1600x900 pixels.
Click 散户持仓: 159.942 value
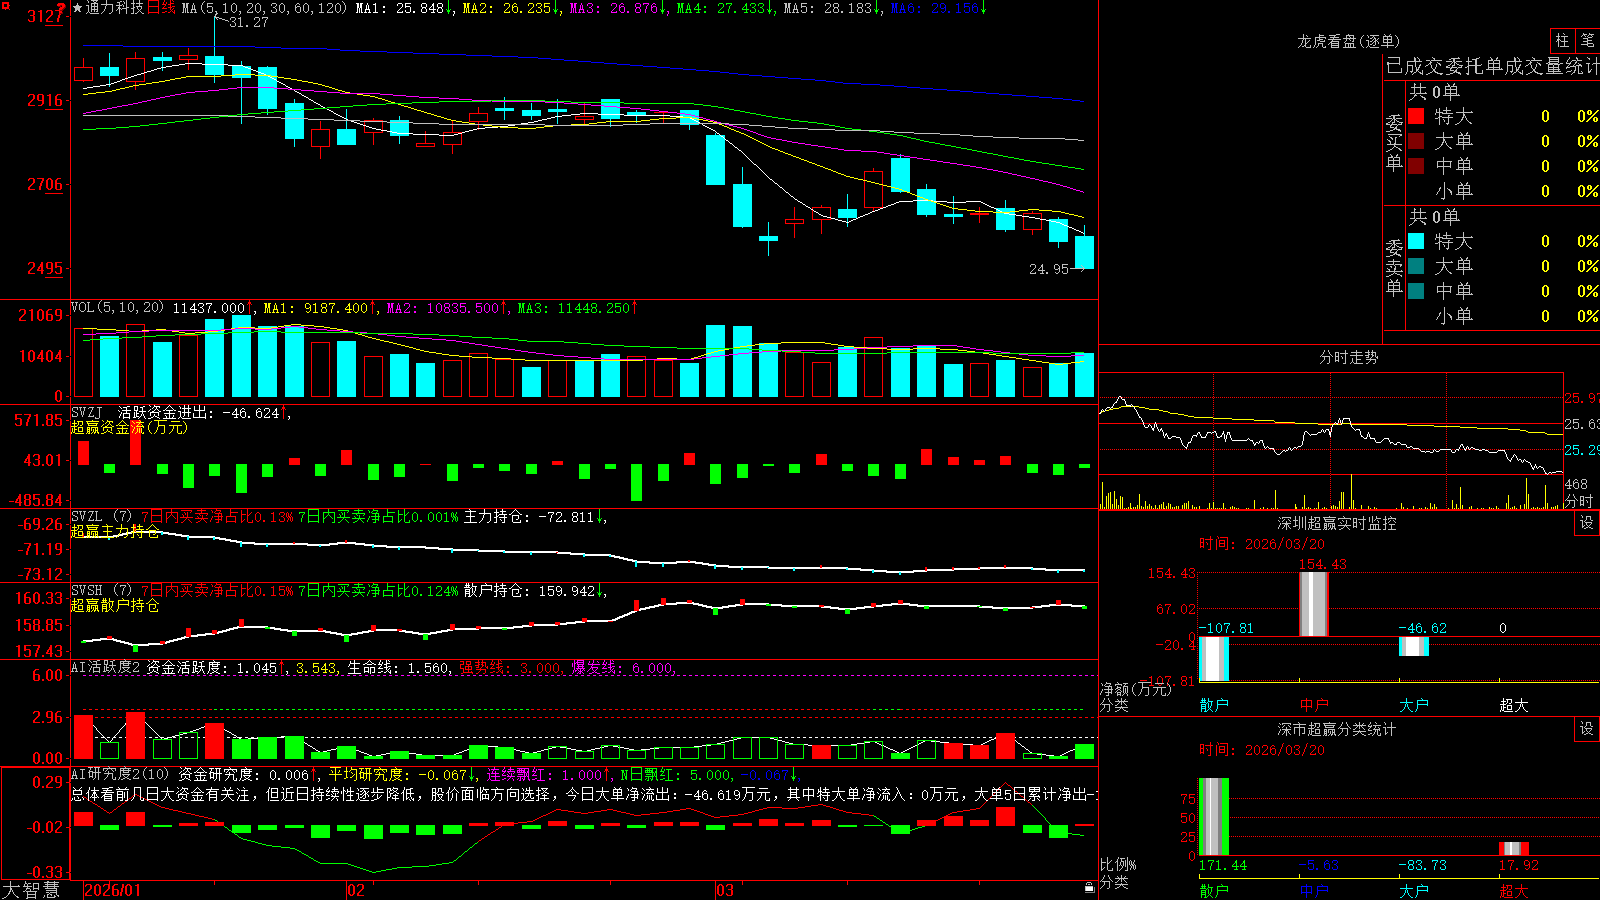pos(533,591)
